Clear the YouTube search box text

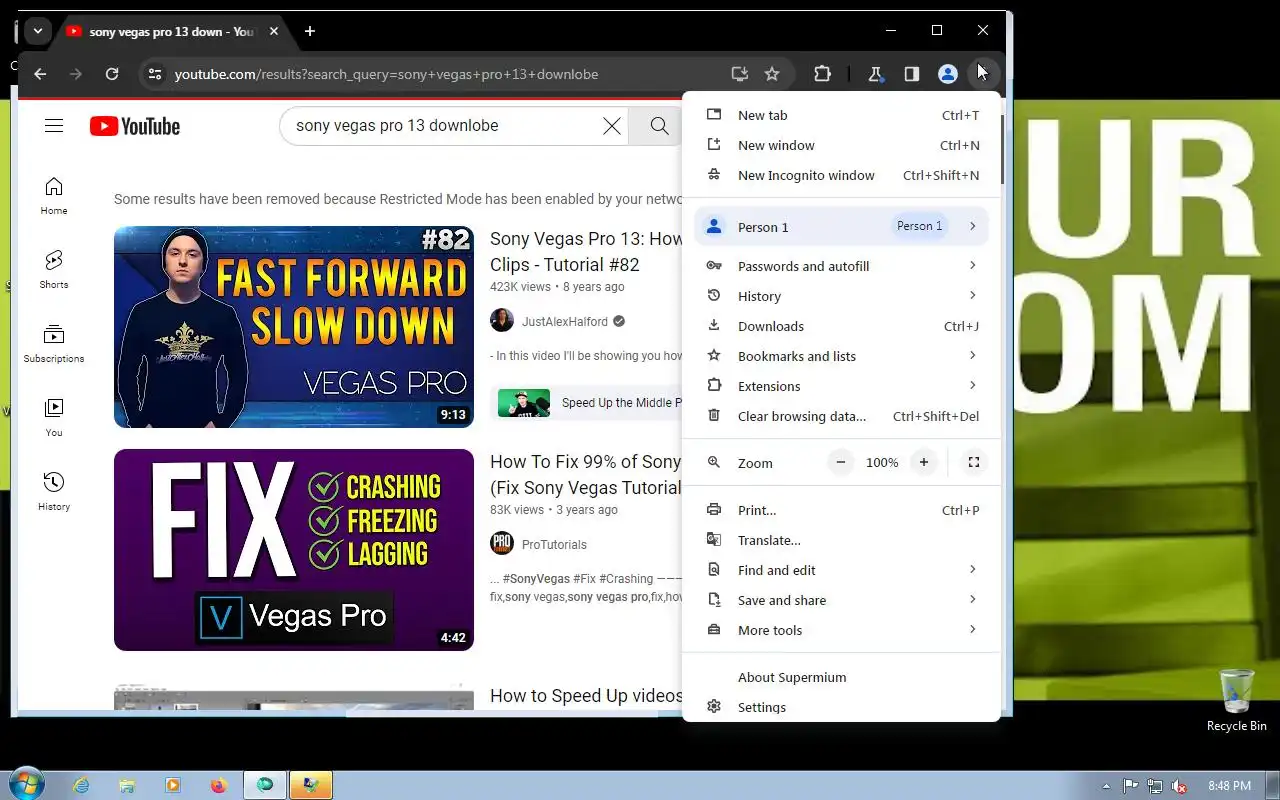(x=611, y=126)
